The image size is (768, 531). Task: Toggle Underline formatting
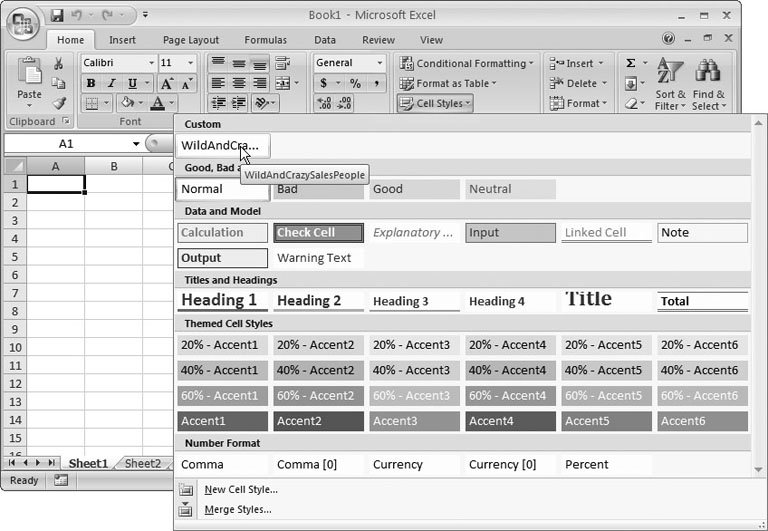[132, 83]
